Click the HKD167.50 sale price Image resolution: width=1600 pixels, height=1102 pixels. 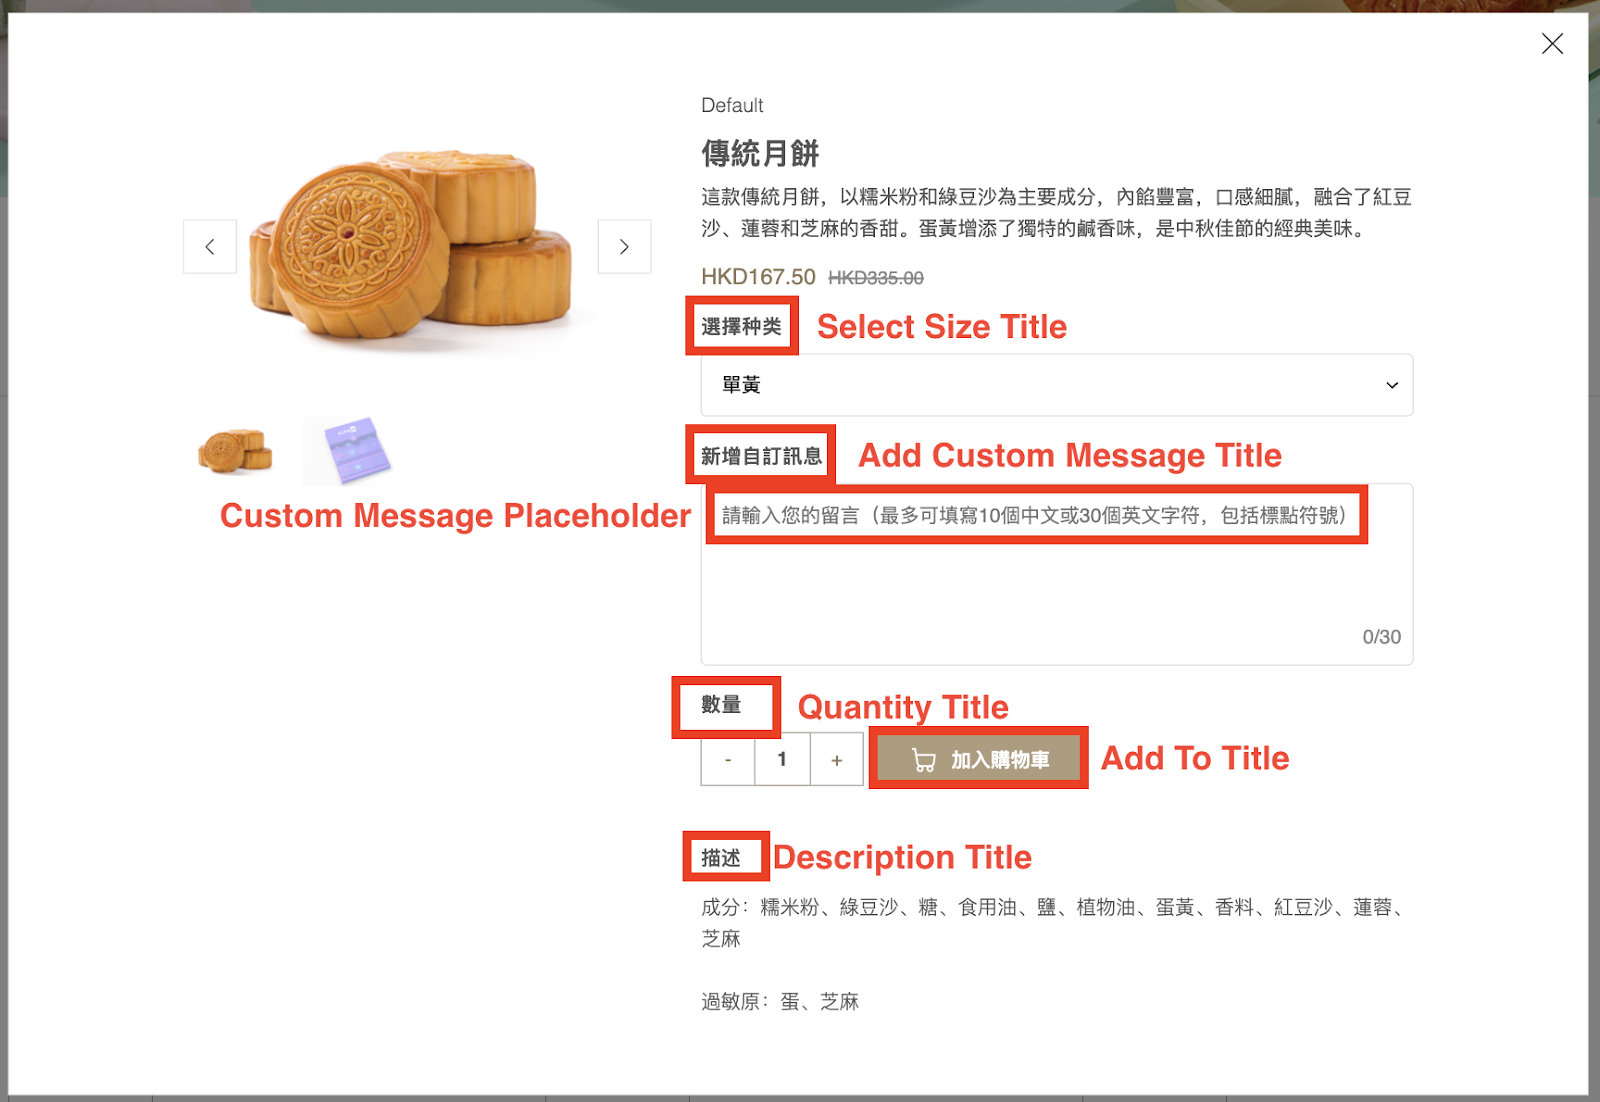[758, 277]
